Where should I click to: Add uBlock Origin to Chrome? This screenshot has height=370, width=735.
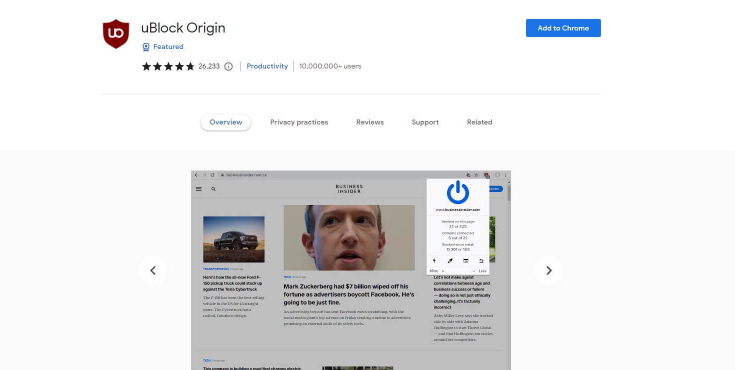tap(563, 28)
